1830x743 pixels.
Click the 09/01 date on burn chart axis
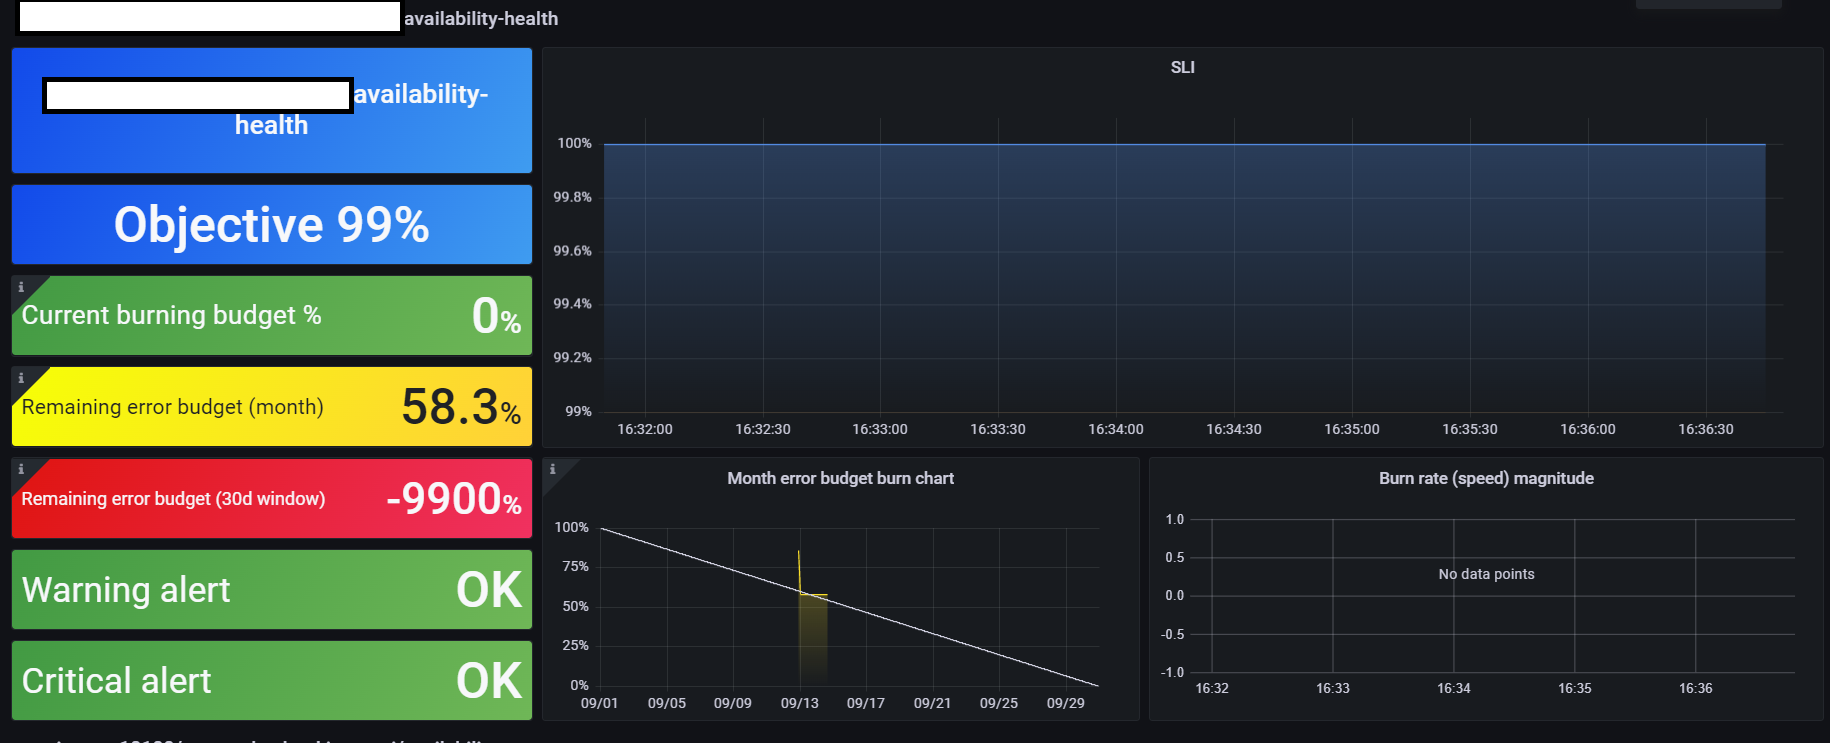(600, 703)
